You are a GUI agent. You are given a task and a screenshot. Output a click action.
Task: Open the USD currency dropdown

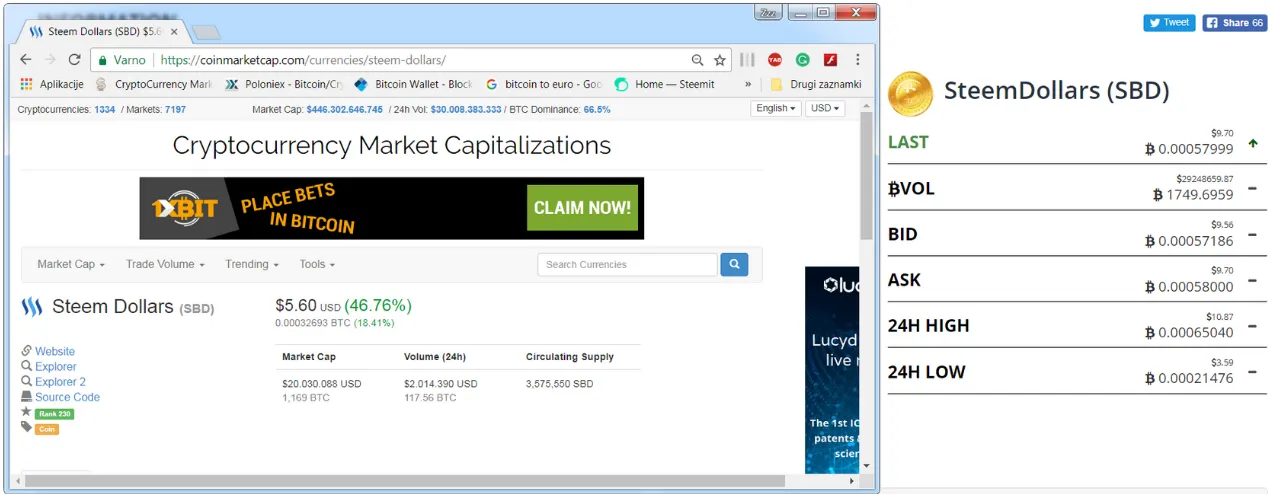point(825,108)
